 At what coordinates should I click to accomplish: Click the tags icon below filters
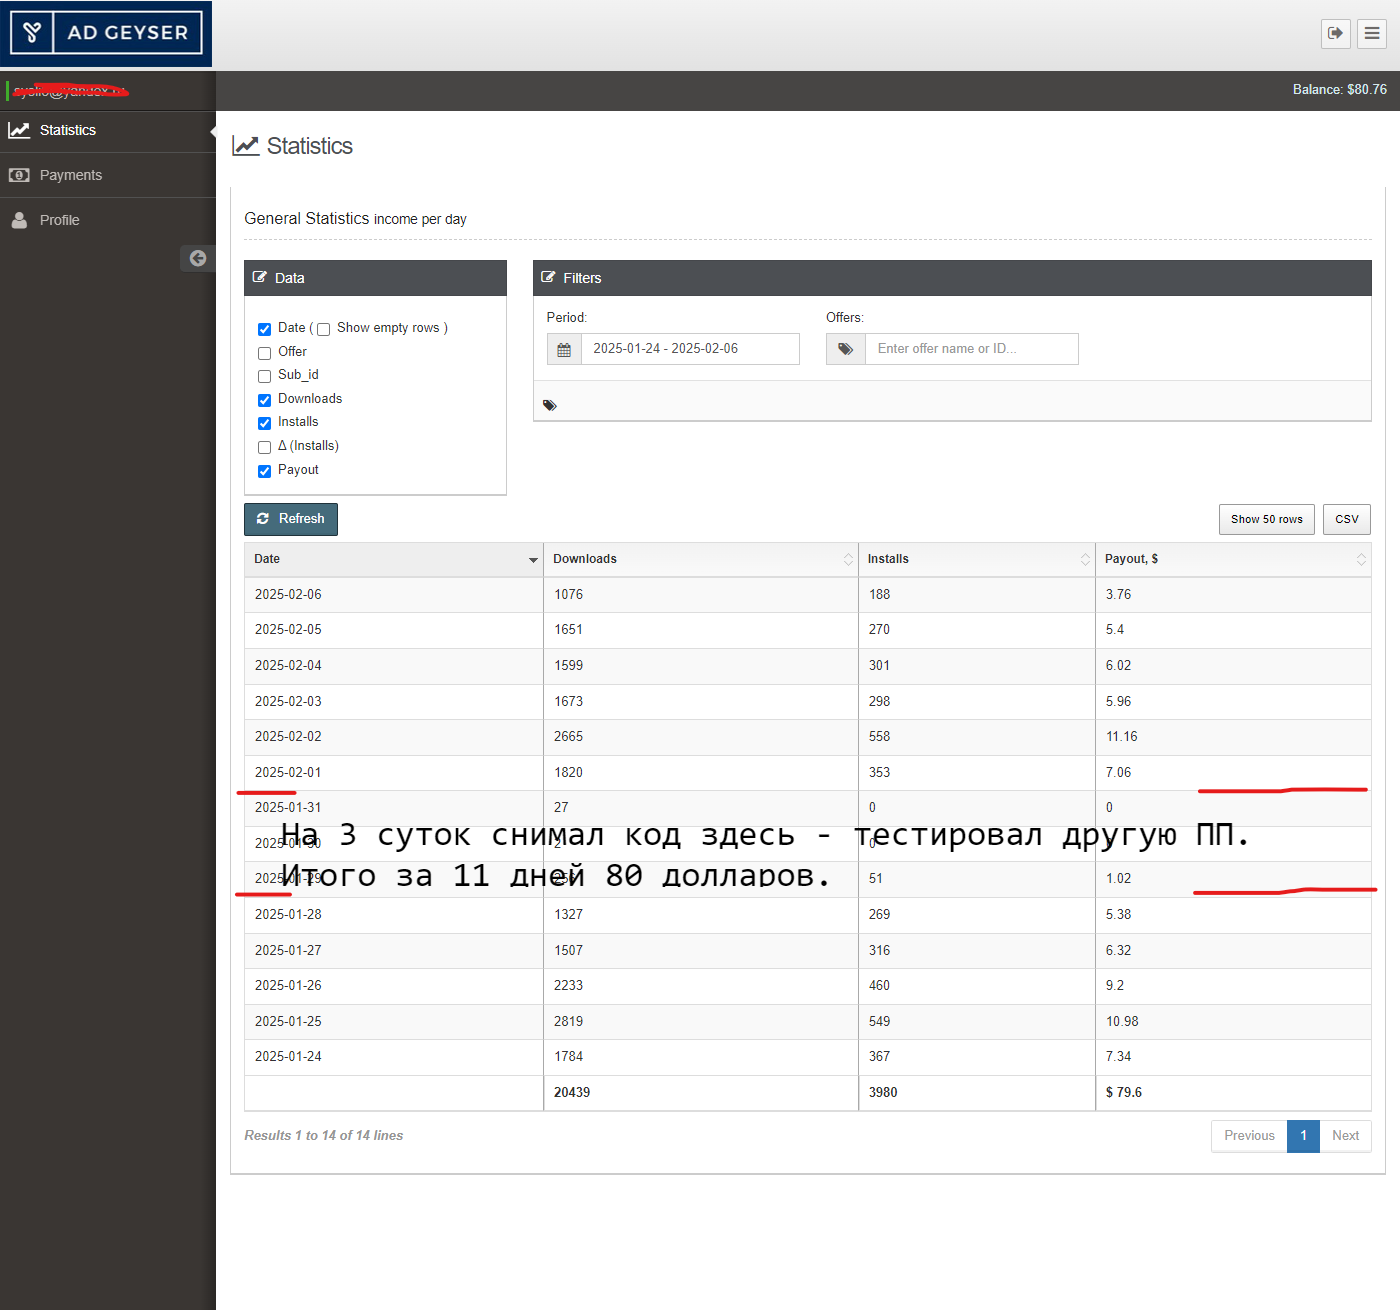(x=550, y=405)
